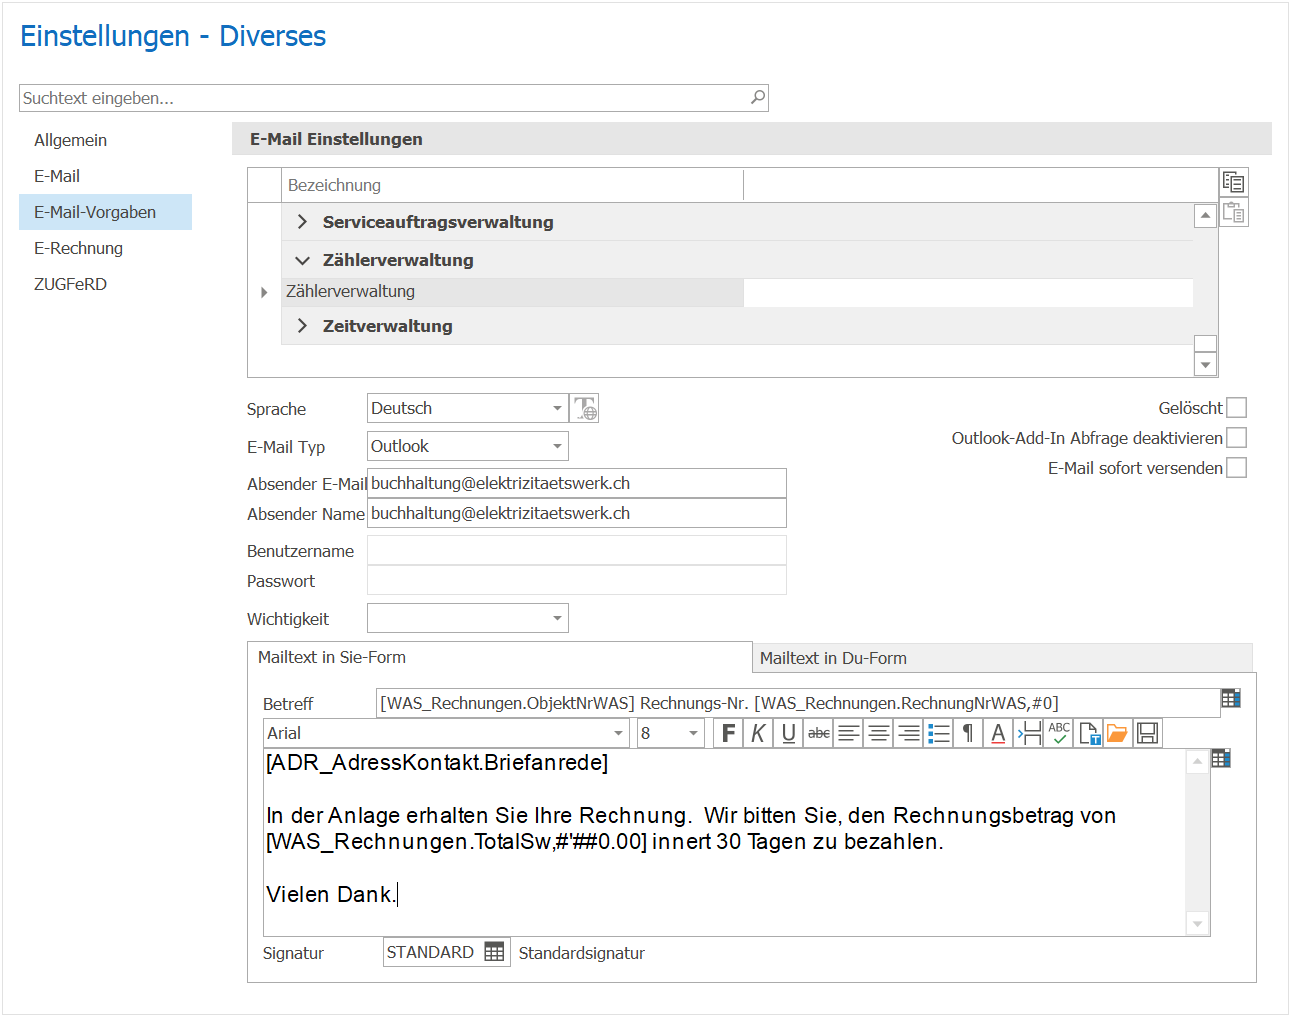Center-align the mail text

pos(878,733)
